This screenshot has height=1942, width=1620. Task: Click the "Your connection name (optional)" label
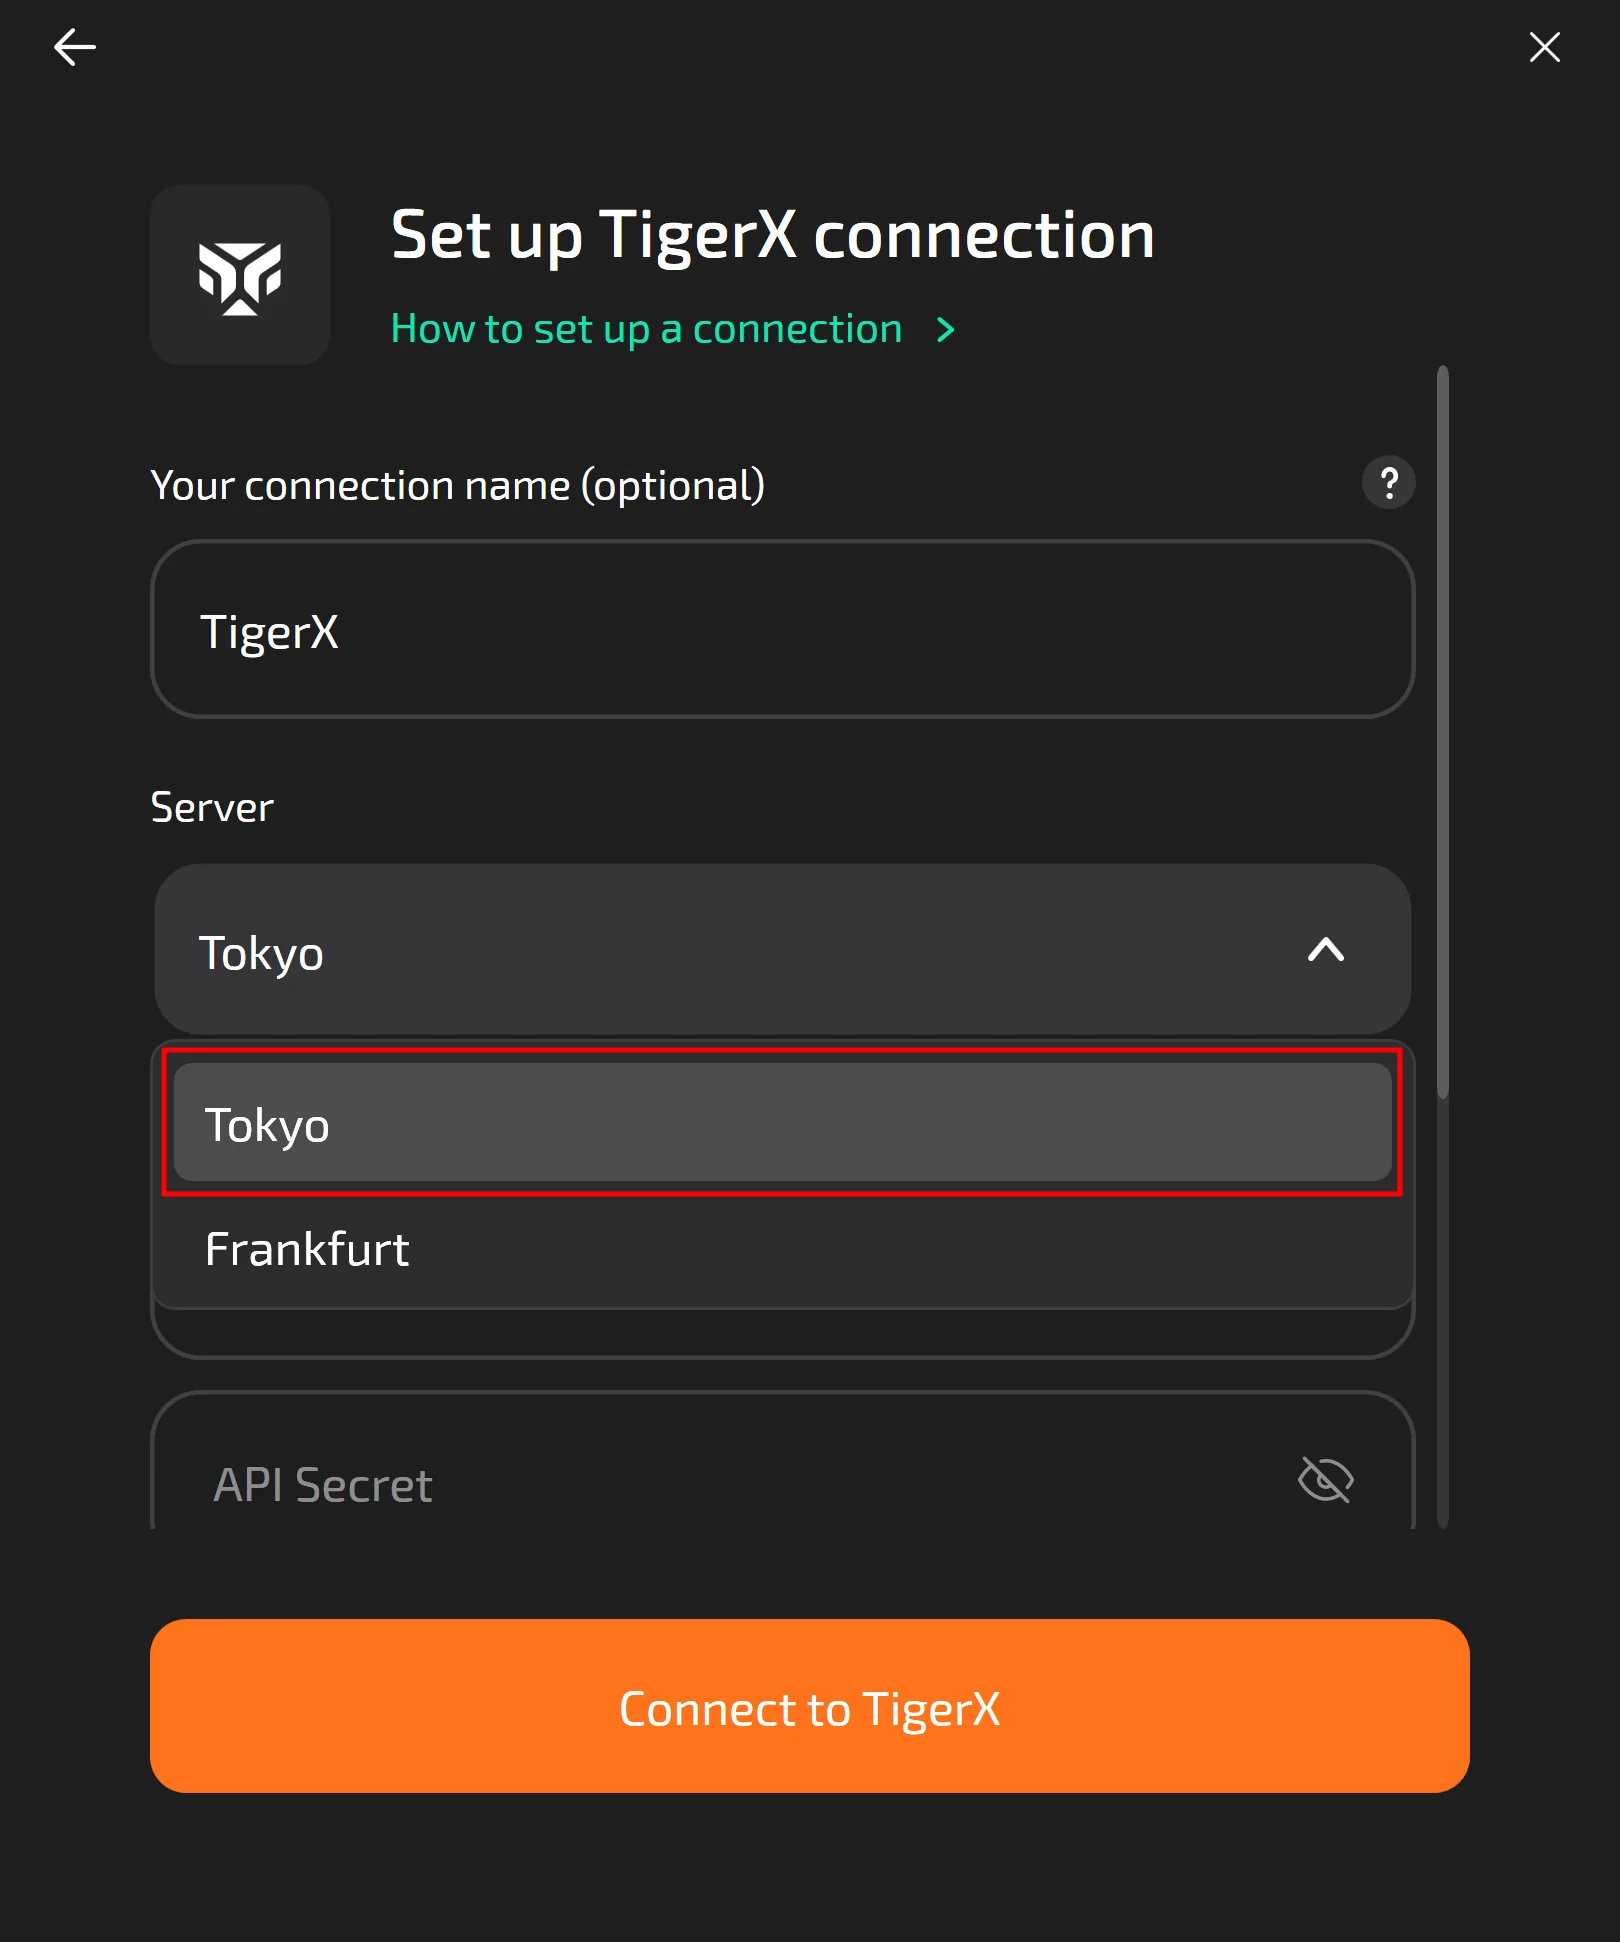pos(457,486)
